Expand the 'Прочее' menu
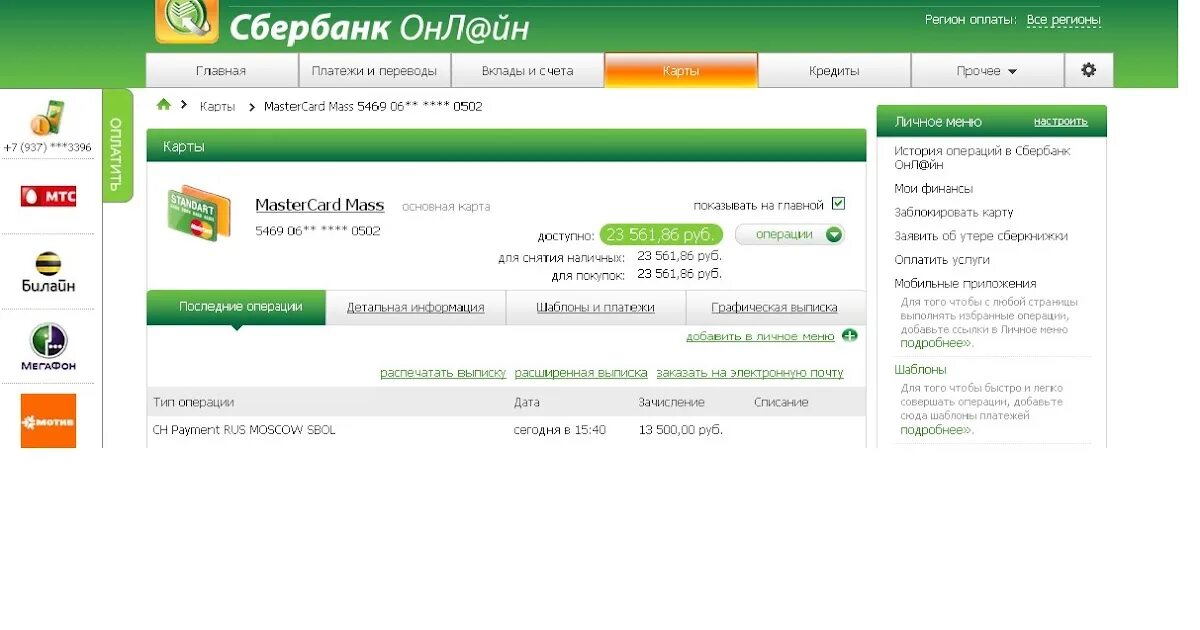The image size is (1200, 630). pos(987,71)
